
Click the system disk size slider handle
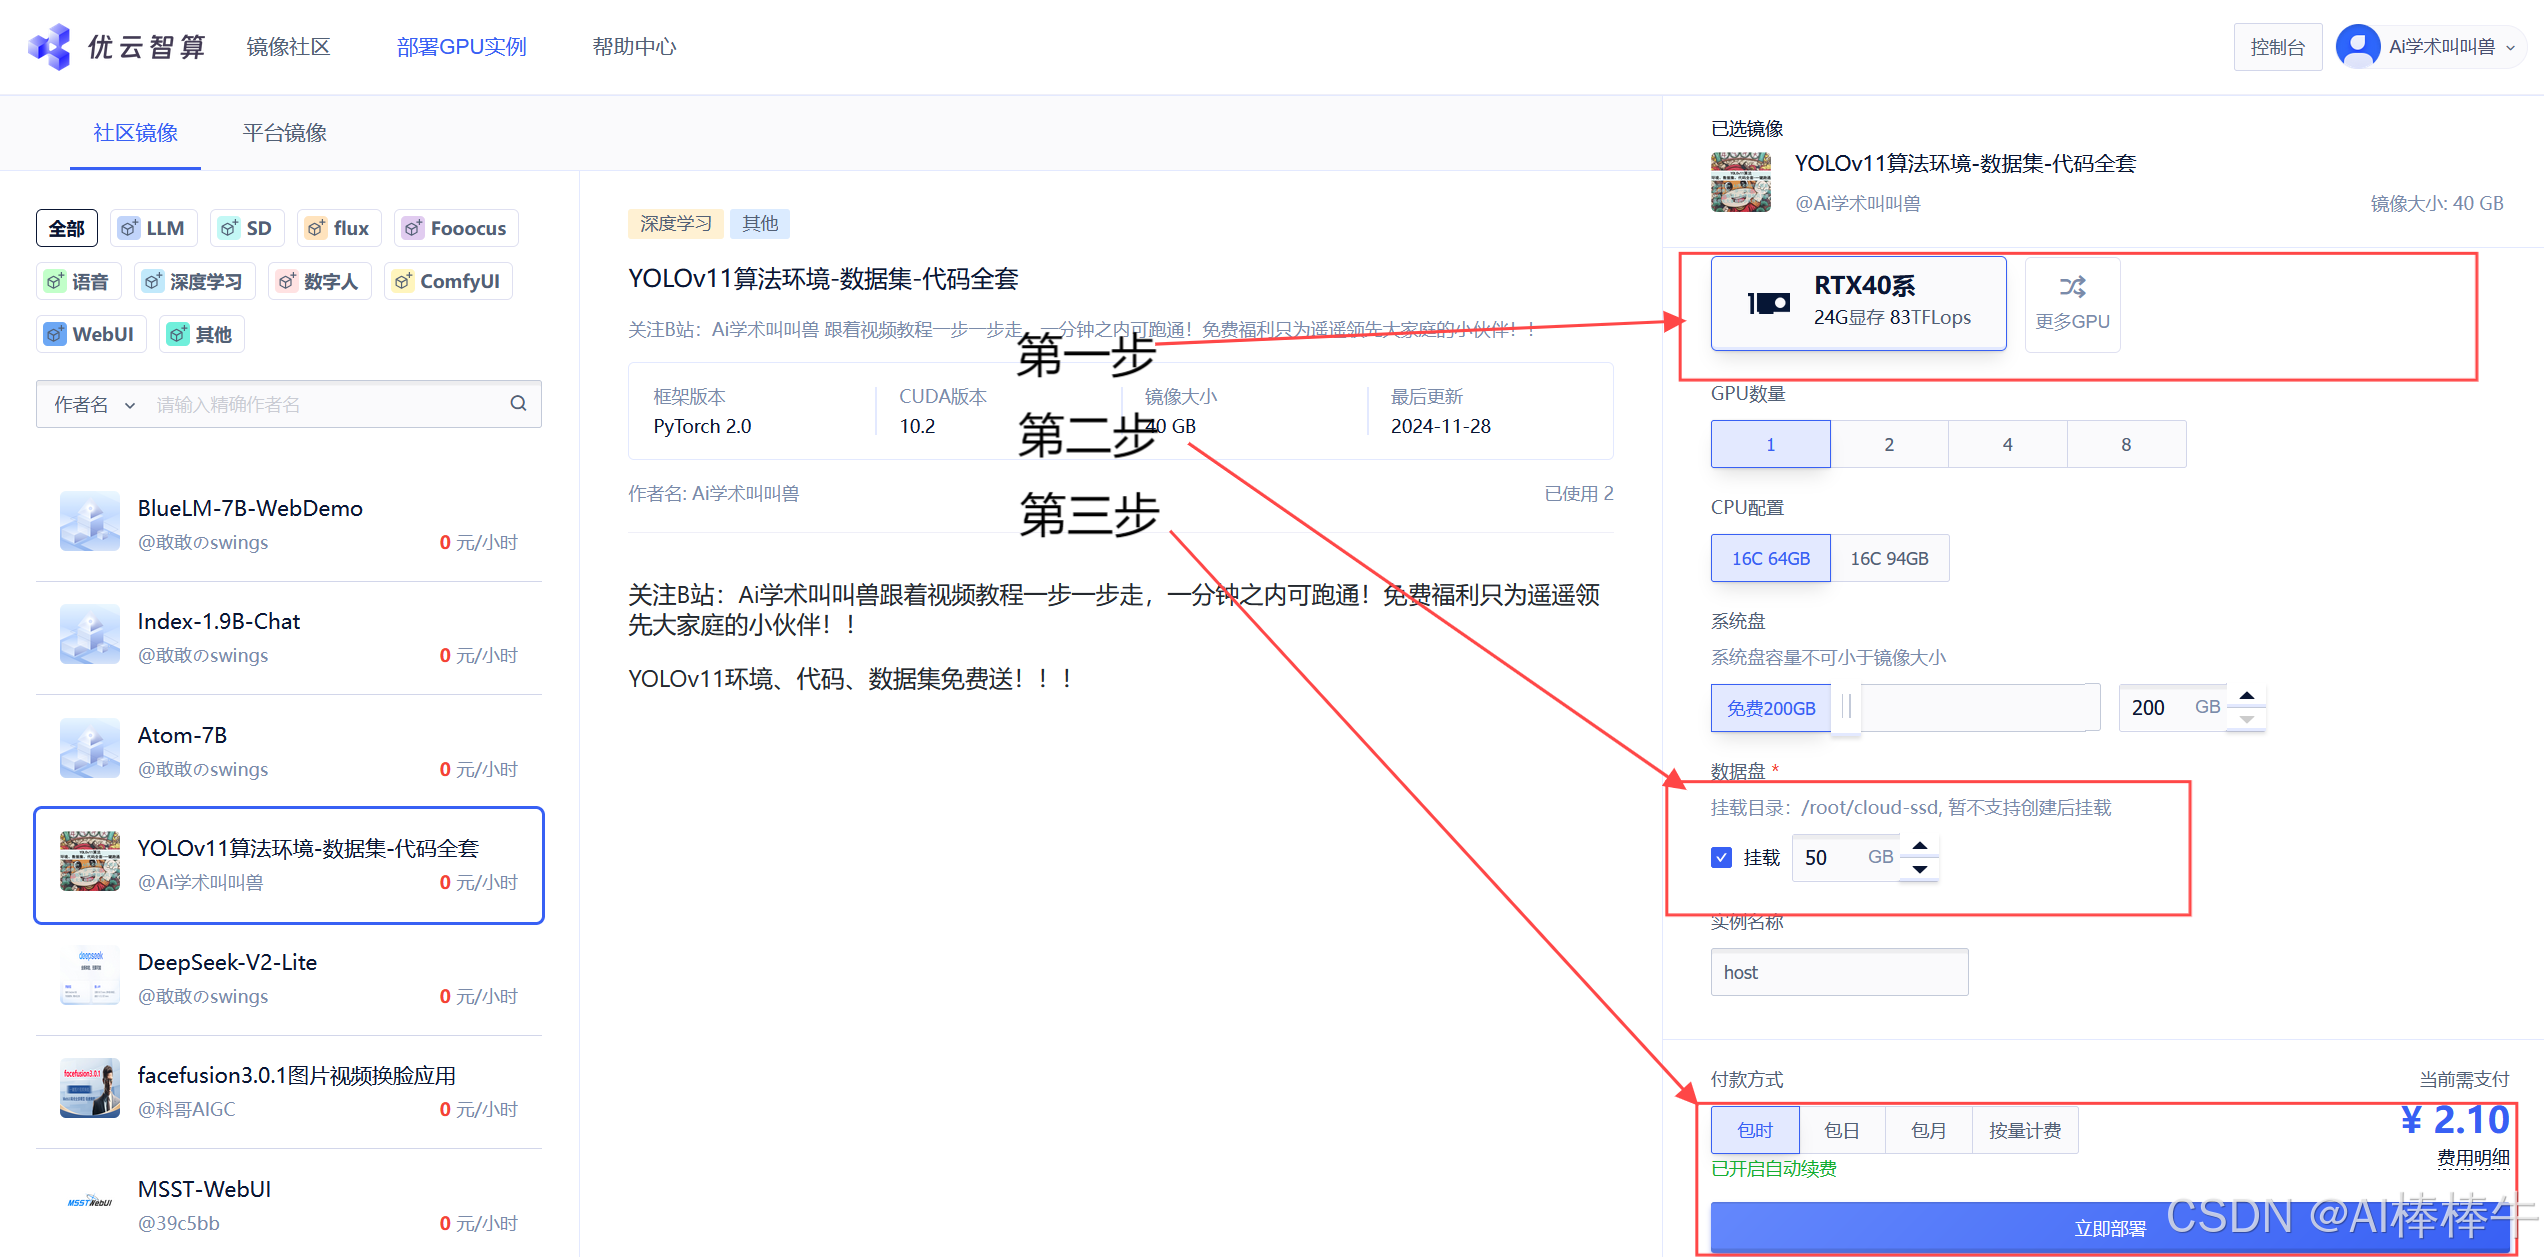click(1846, 707)
